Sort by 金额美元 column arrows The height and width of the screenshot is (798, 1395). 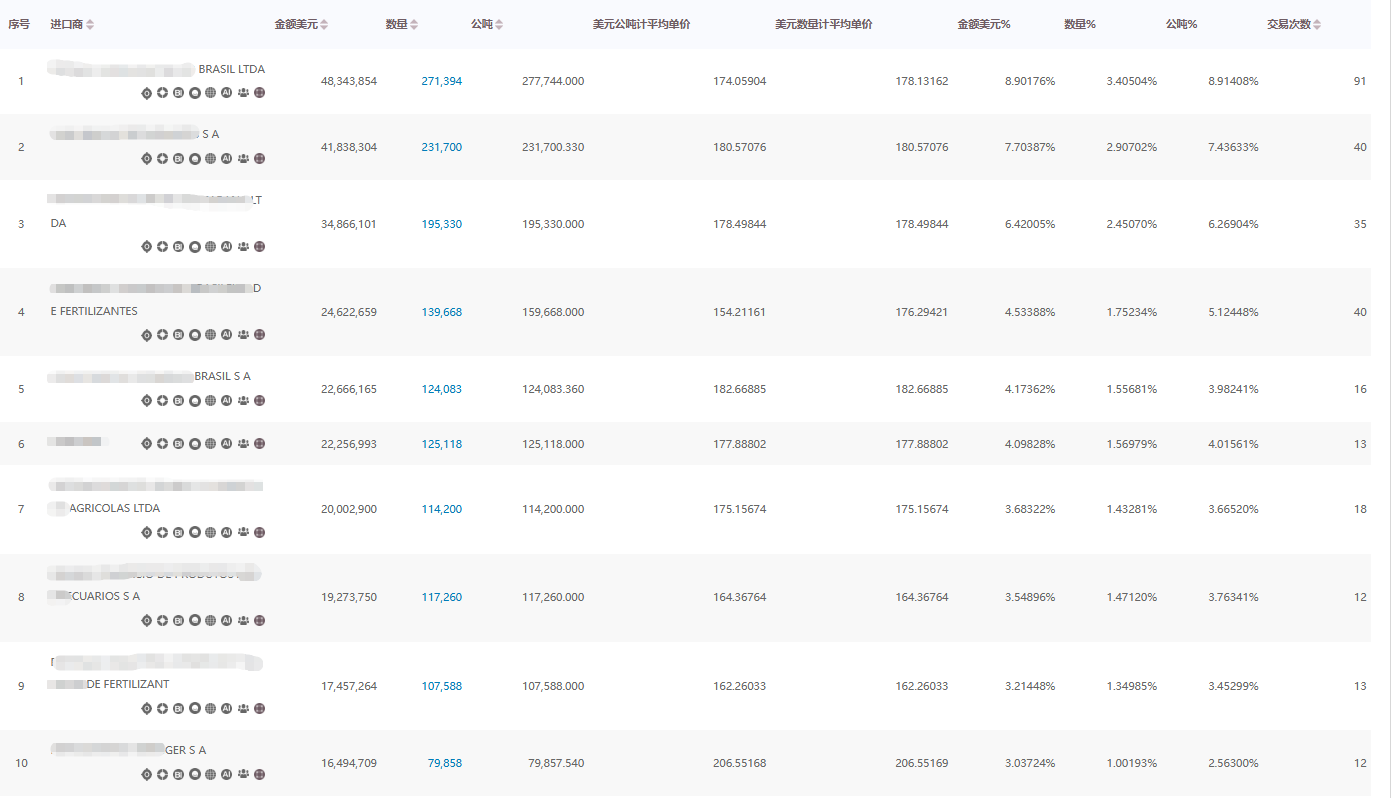pyautogui.click(x=324, y=25)
